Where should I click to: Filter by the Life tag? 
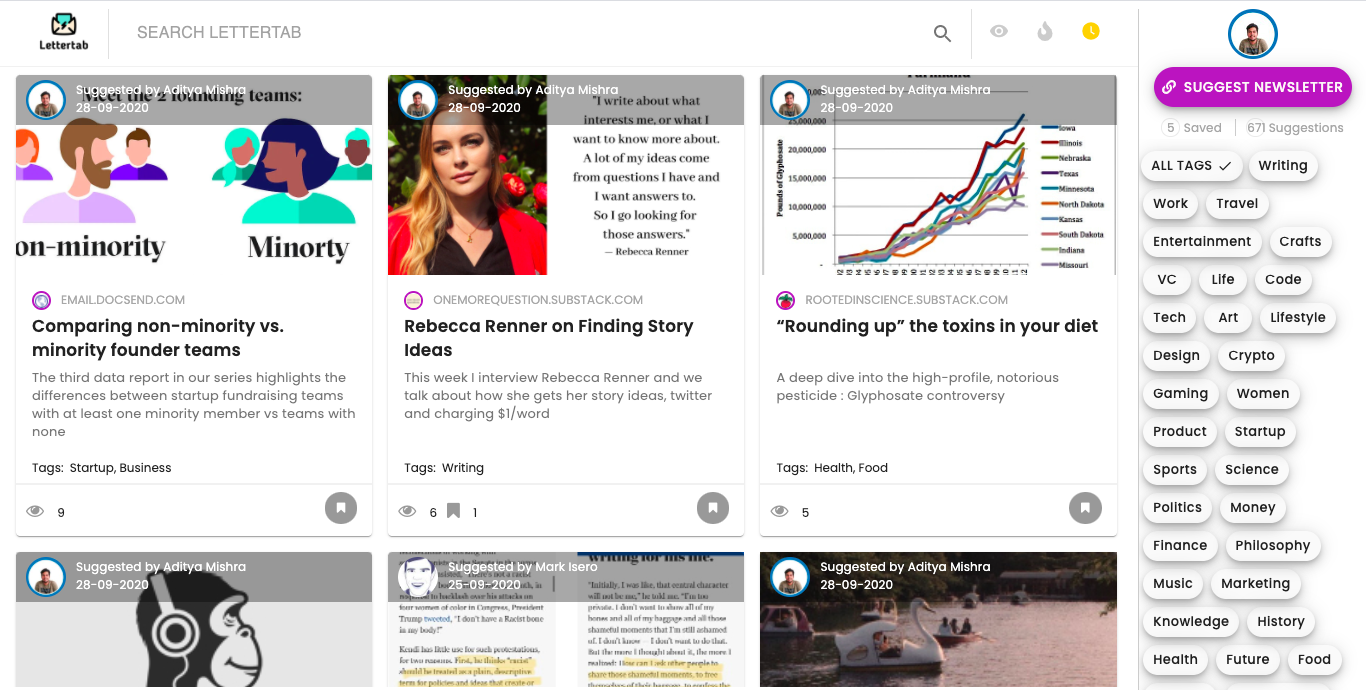click(x=1223, y=280)
